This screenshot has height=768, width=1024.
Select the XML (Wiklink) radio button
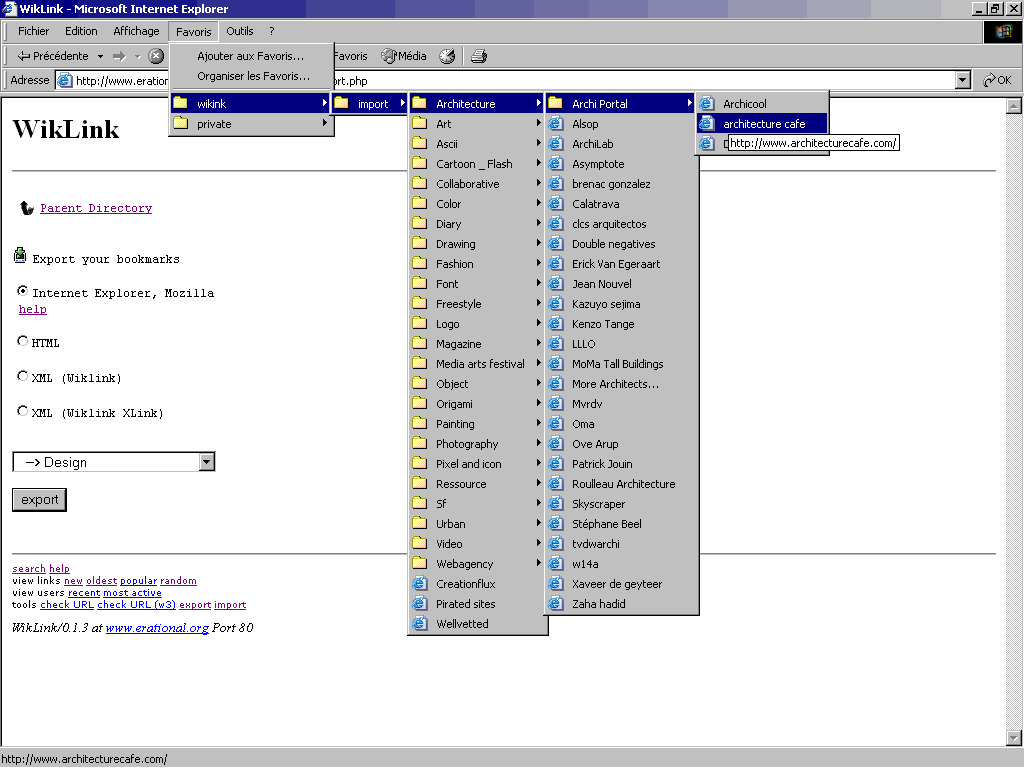[x=23, y=376]
